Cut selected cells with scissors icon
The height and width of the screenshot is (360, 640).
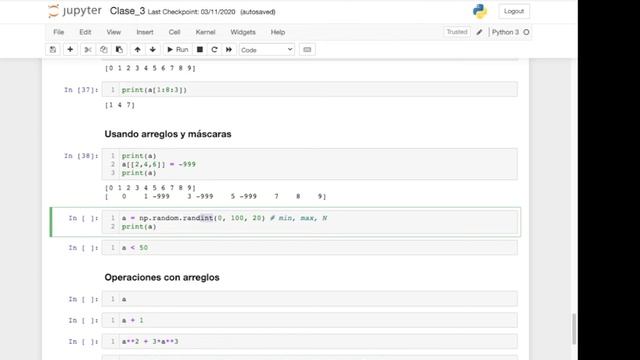coord(88,50)
